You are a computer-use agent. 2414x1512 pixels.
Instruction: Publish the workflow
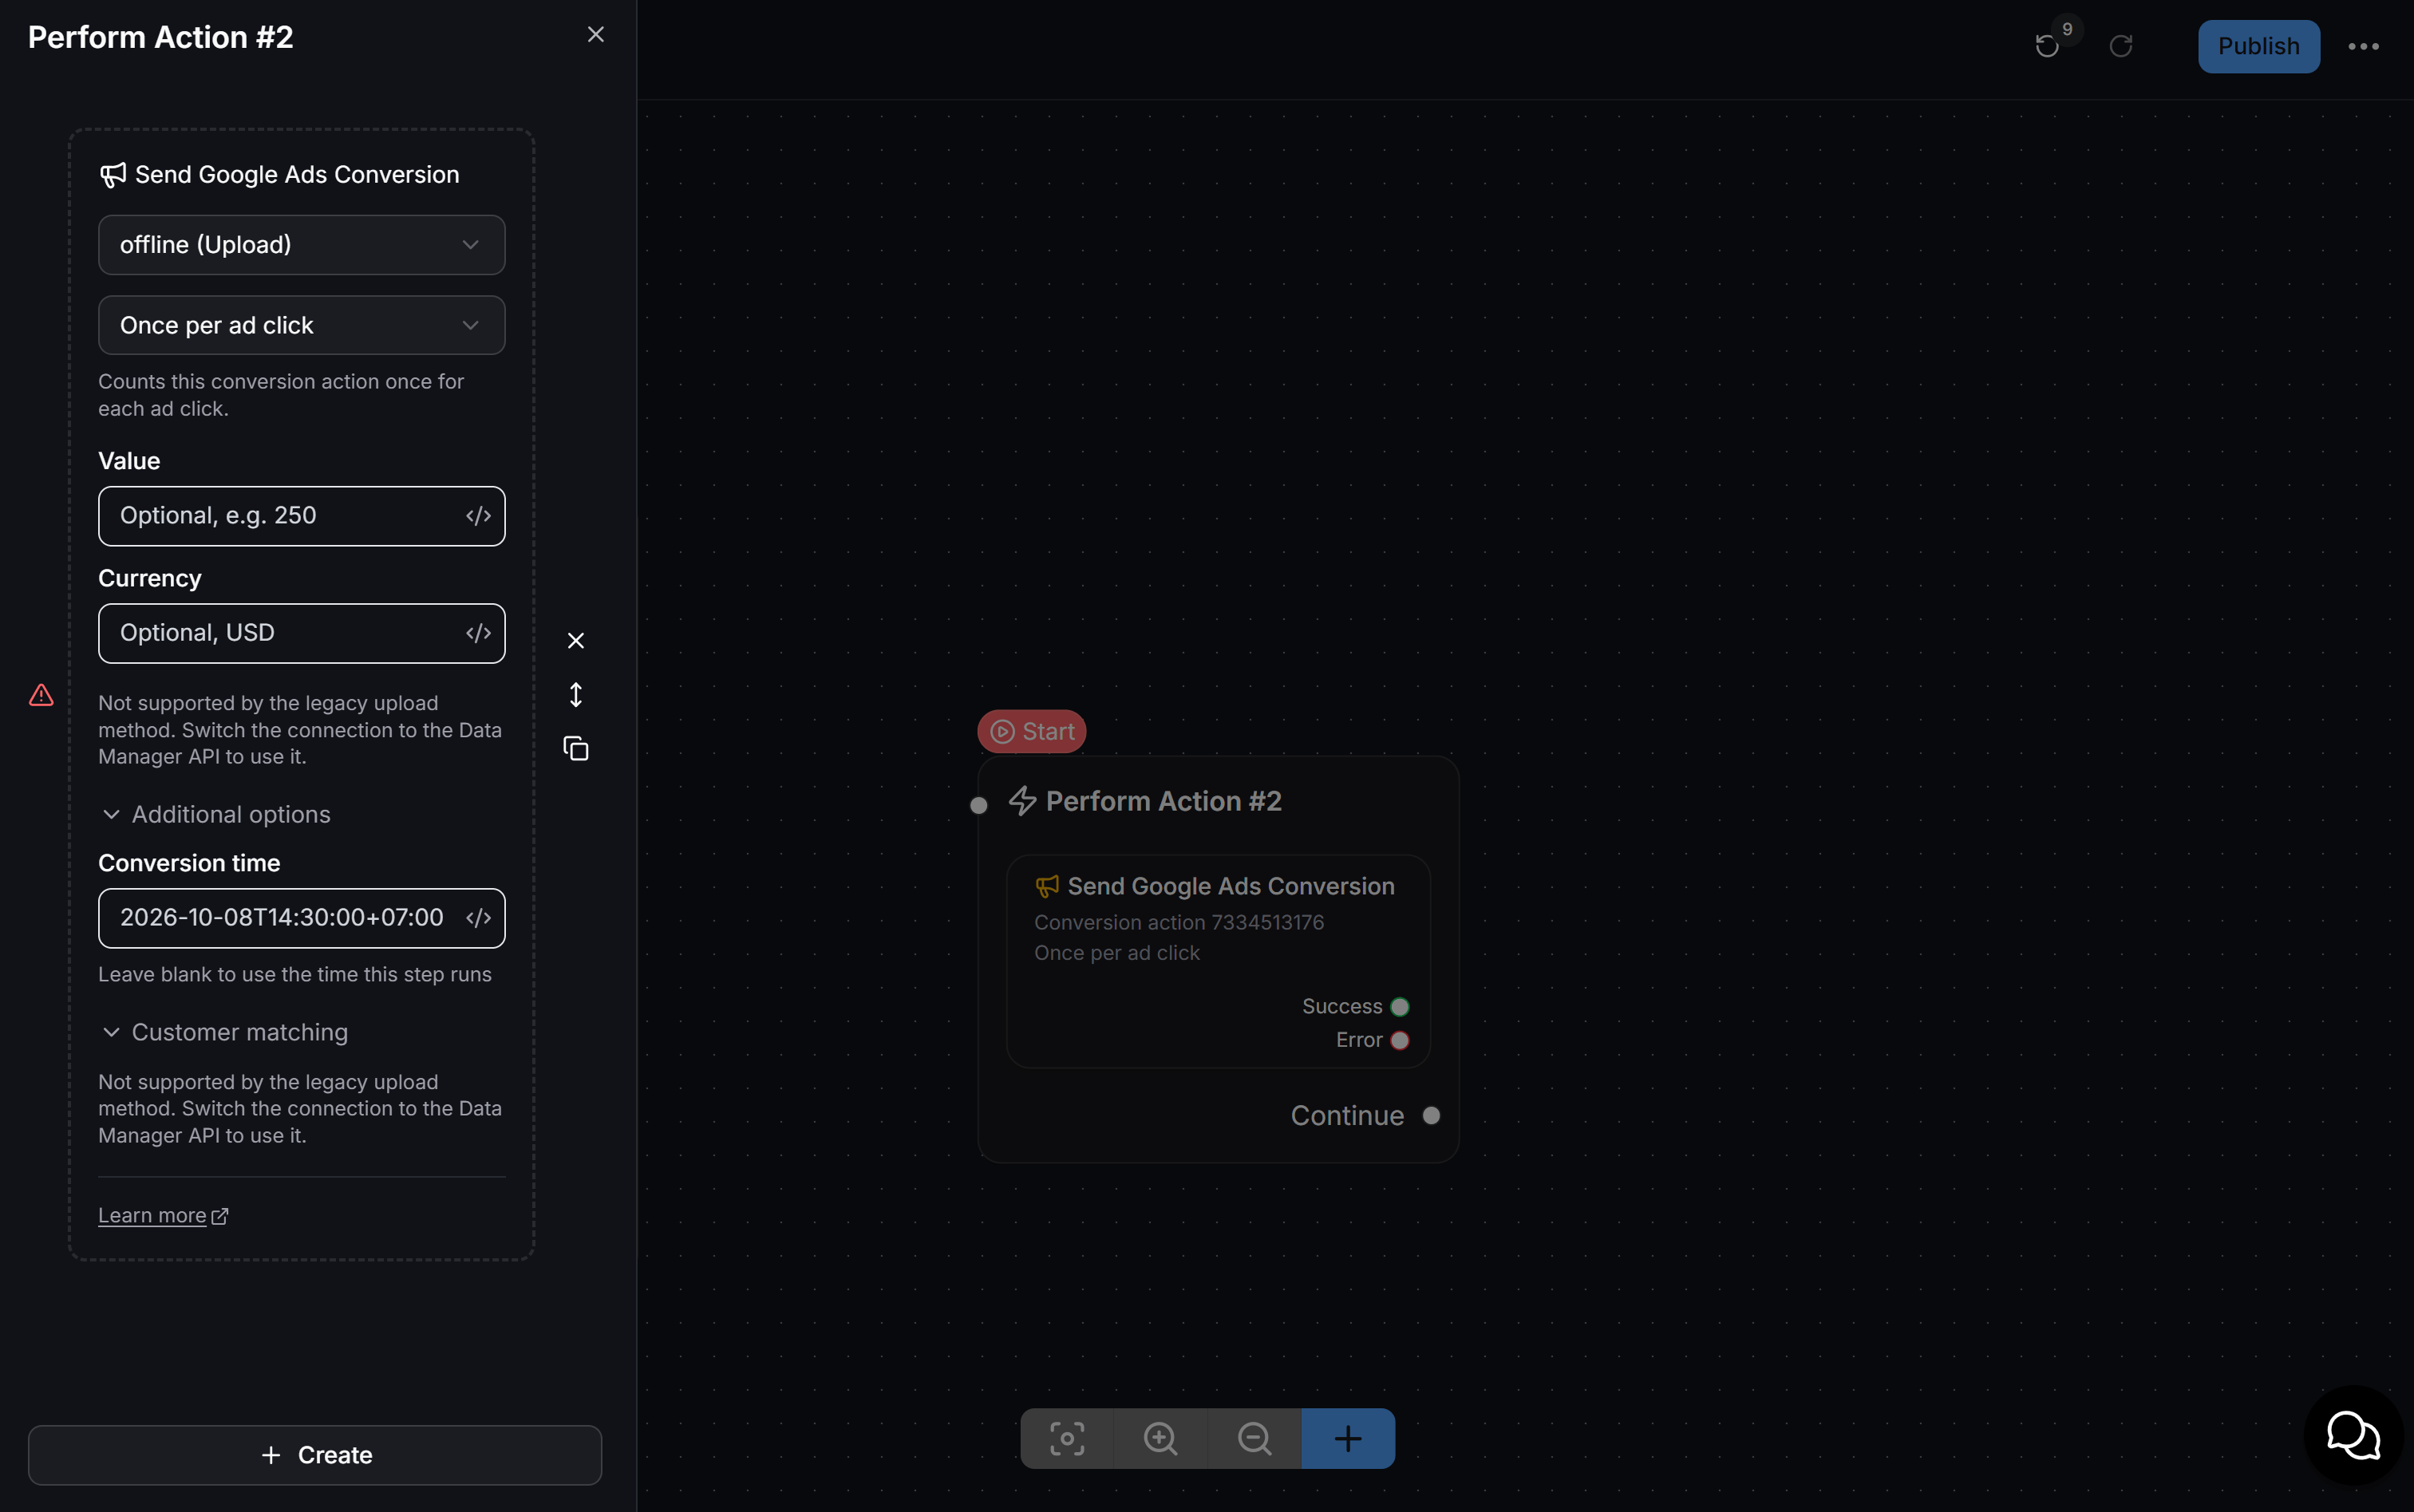pos(2258,46)
